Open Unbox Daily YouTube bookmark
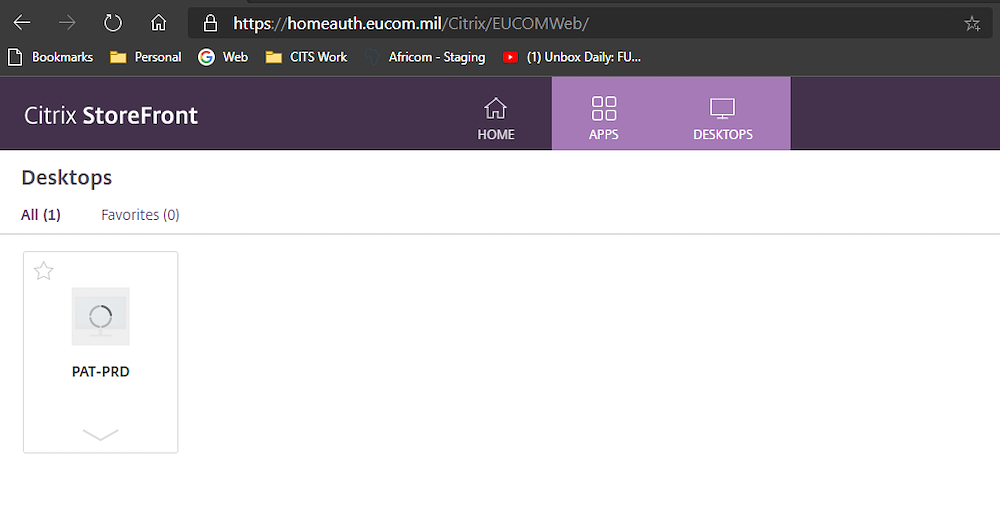 pos(571,57)
